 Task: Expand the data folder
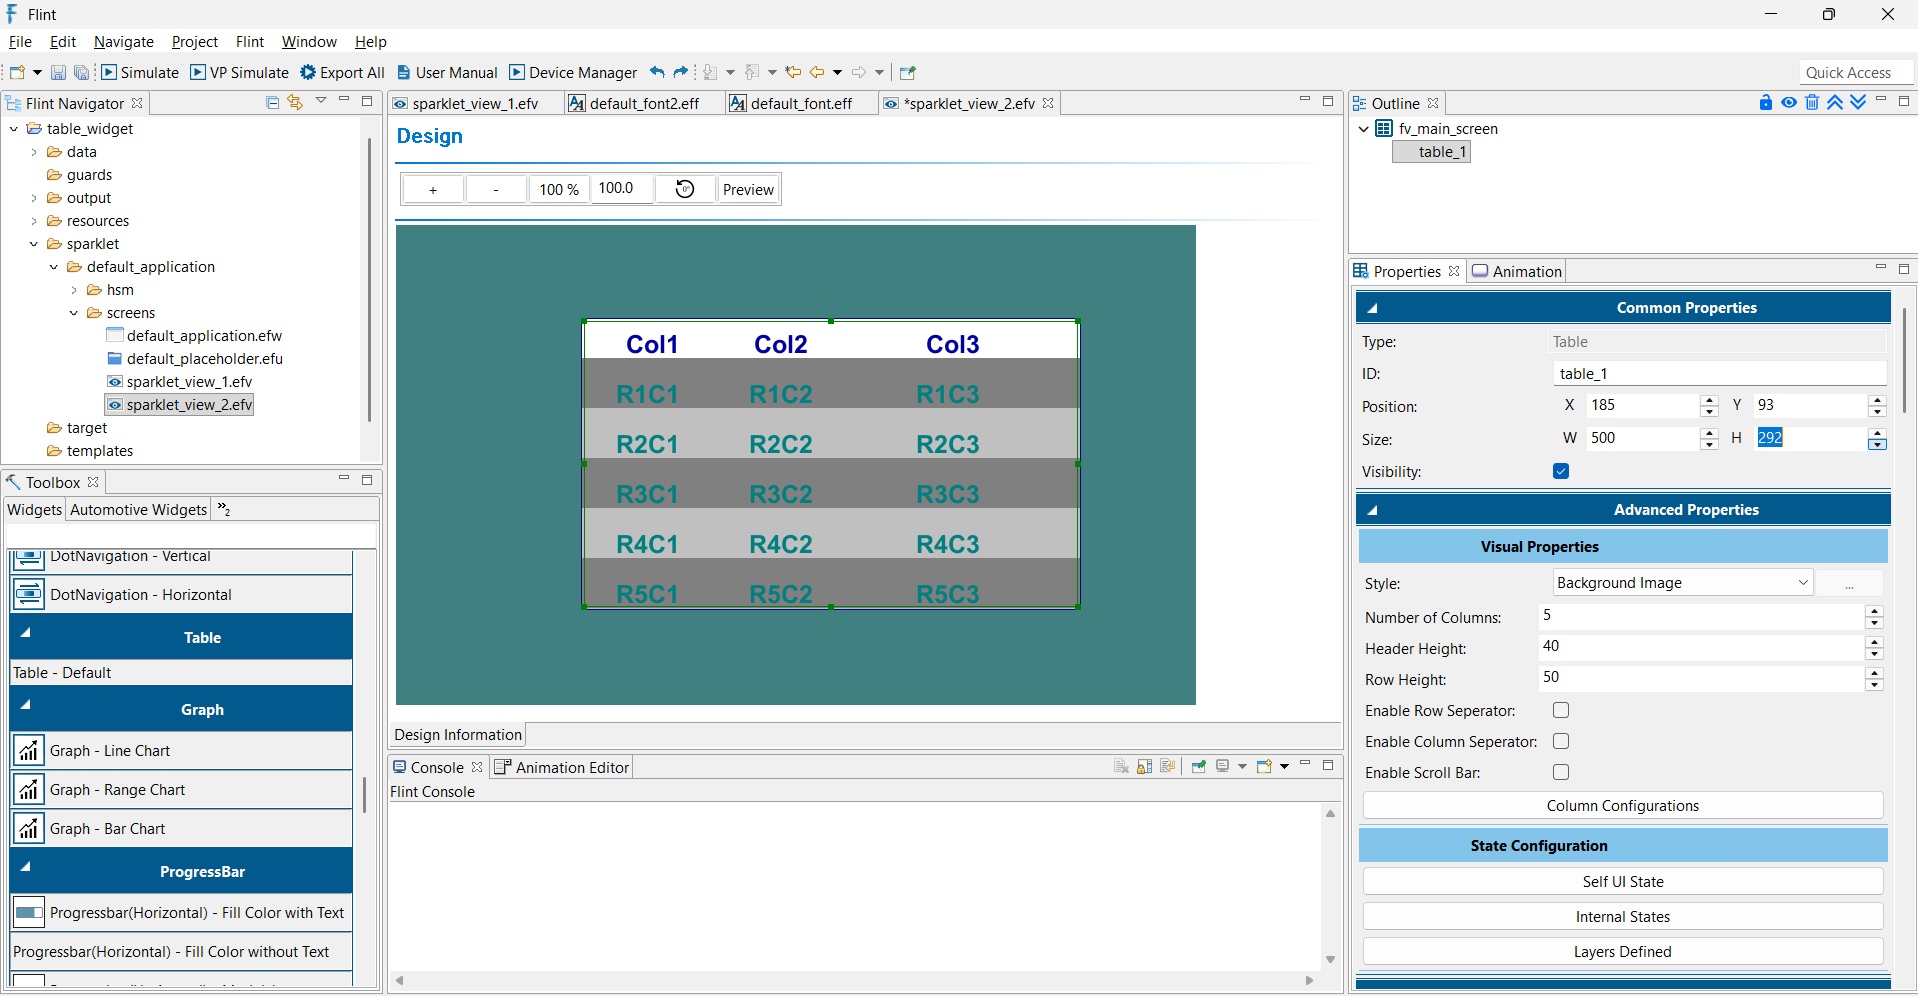coord(34,152)
